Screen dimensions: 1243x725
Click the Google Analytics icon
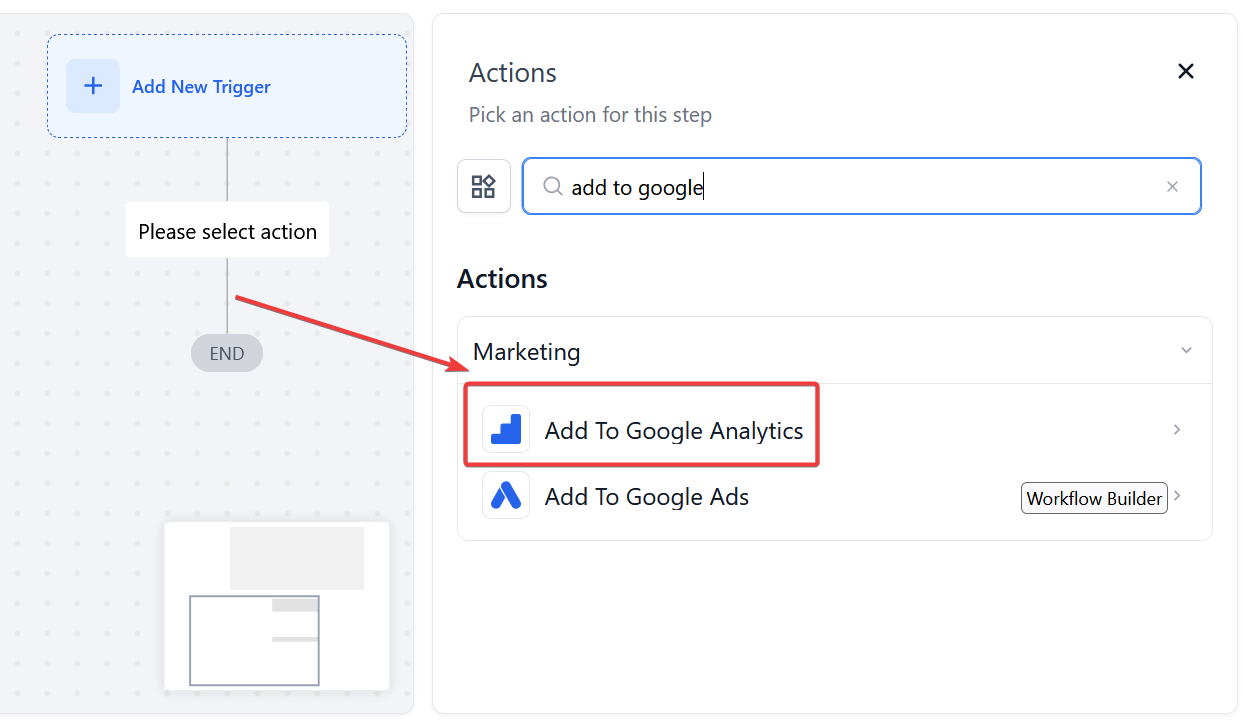[x=506, y=430]
